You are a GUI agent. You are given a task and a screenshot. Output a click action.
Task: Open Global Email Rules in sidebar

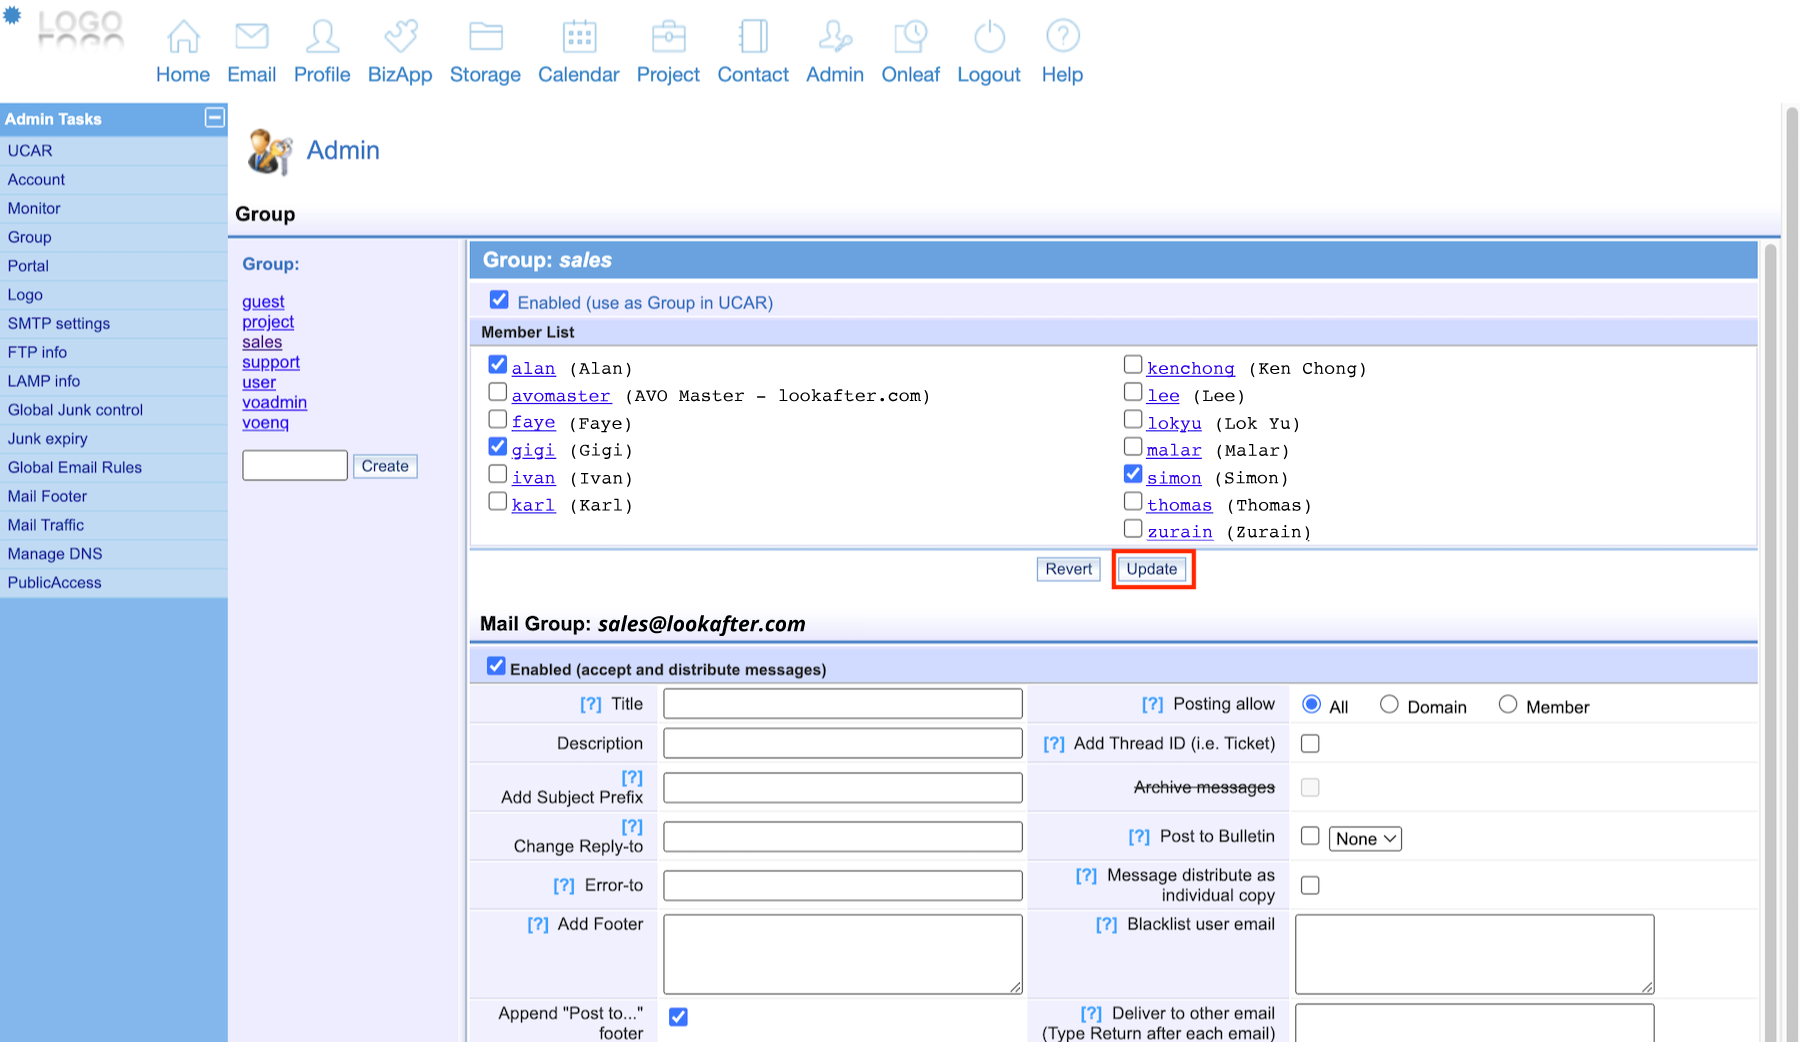[x=75, y=468]
